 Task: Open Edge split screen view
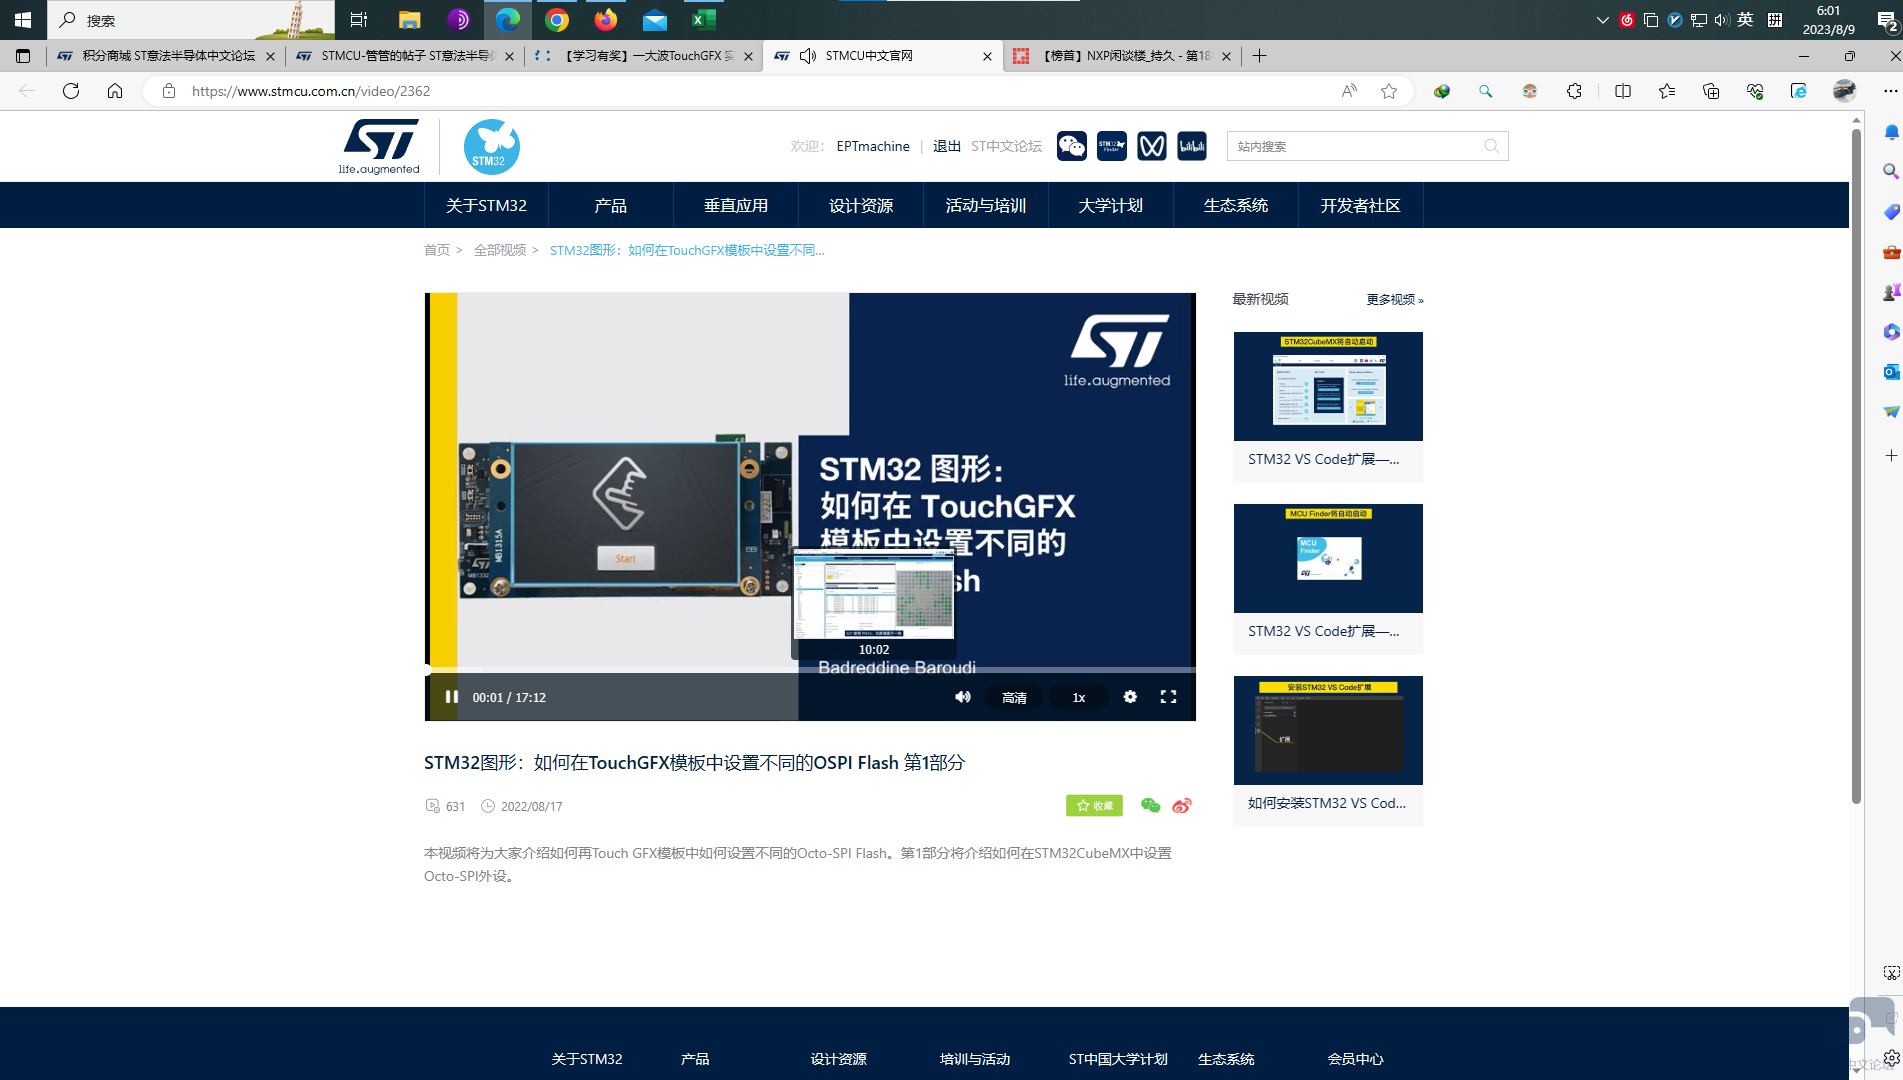[1623, 91]
